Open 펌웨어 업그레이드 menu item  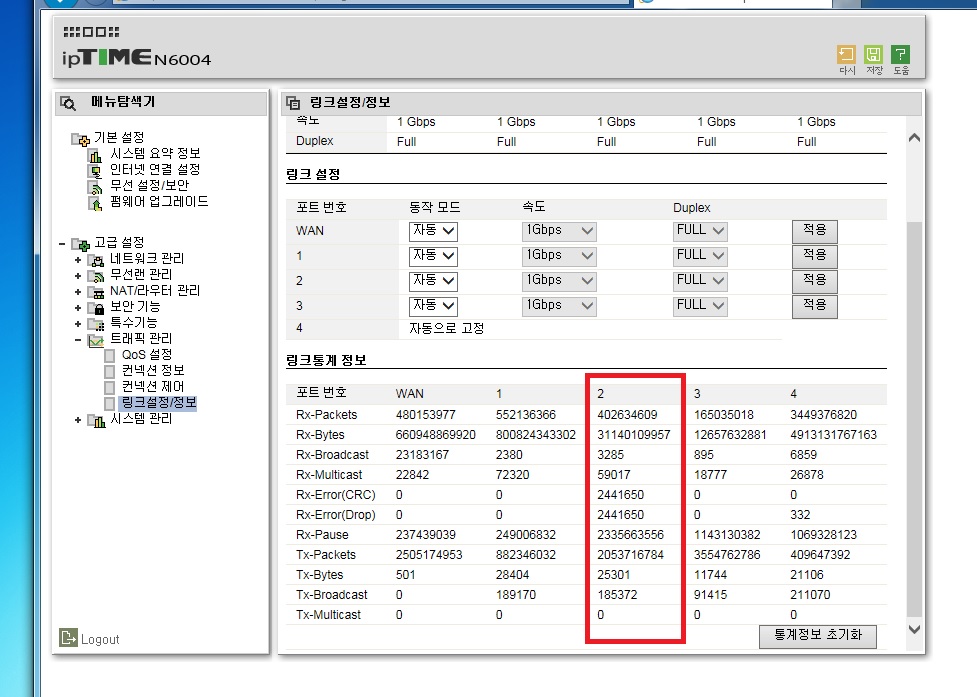[159, 202]
